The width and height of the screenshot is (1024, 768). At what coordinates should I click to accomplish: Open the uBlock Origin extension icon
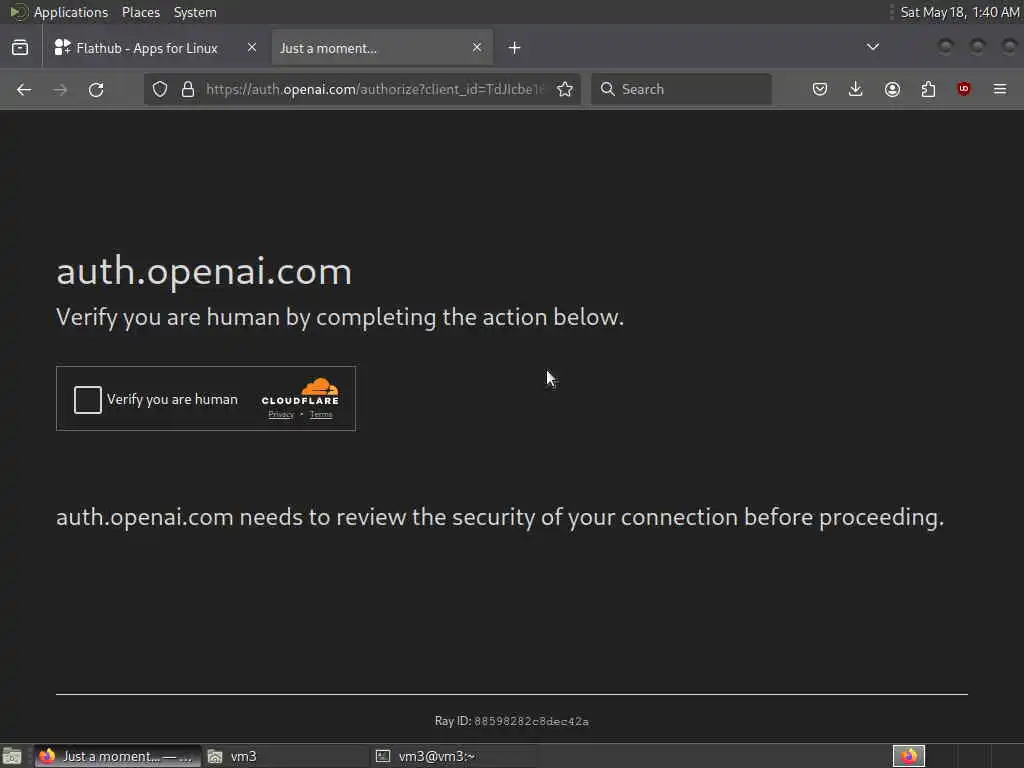coord(964,89)
